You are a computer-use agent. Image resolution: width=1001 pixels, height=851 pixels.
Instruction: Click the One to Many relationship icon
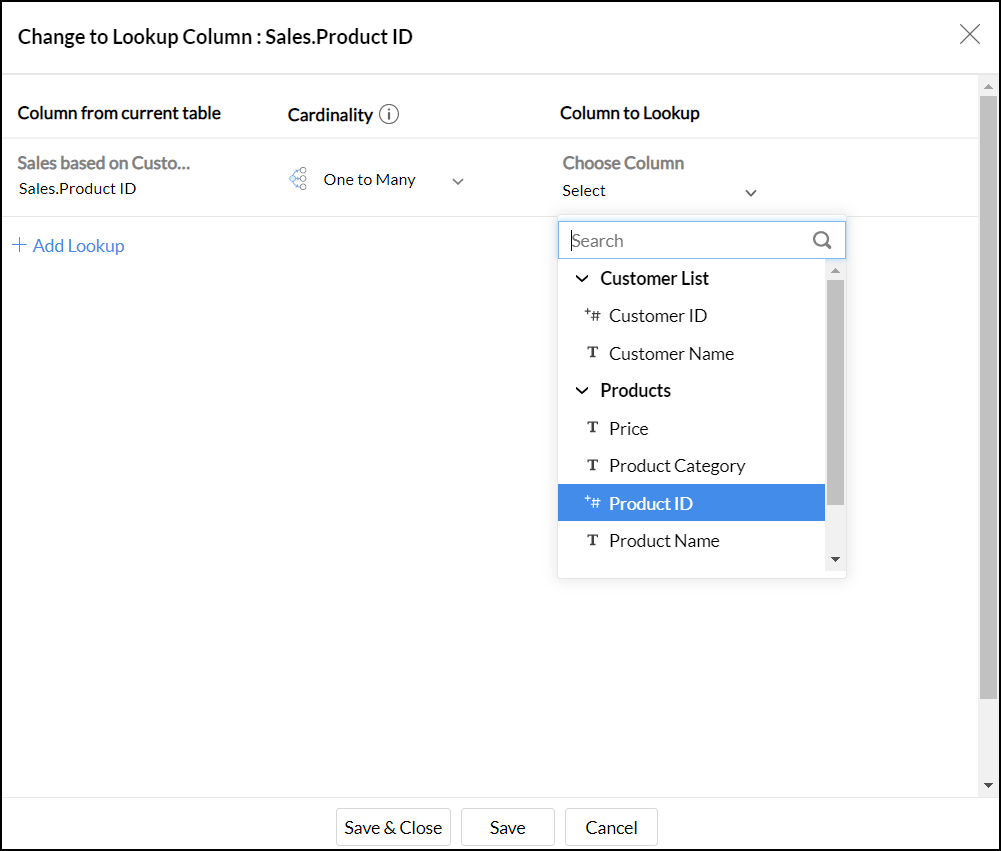(297, 178)
